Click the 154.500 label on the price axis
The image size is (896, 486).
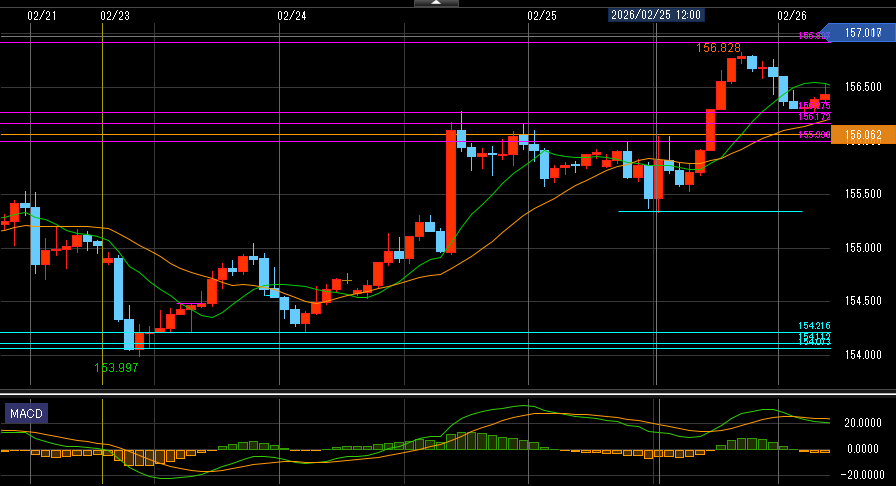click(863, 301)
